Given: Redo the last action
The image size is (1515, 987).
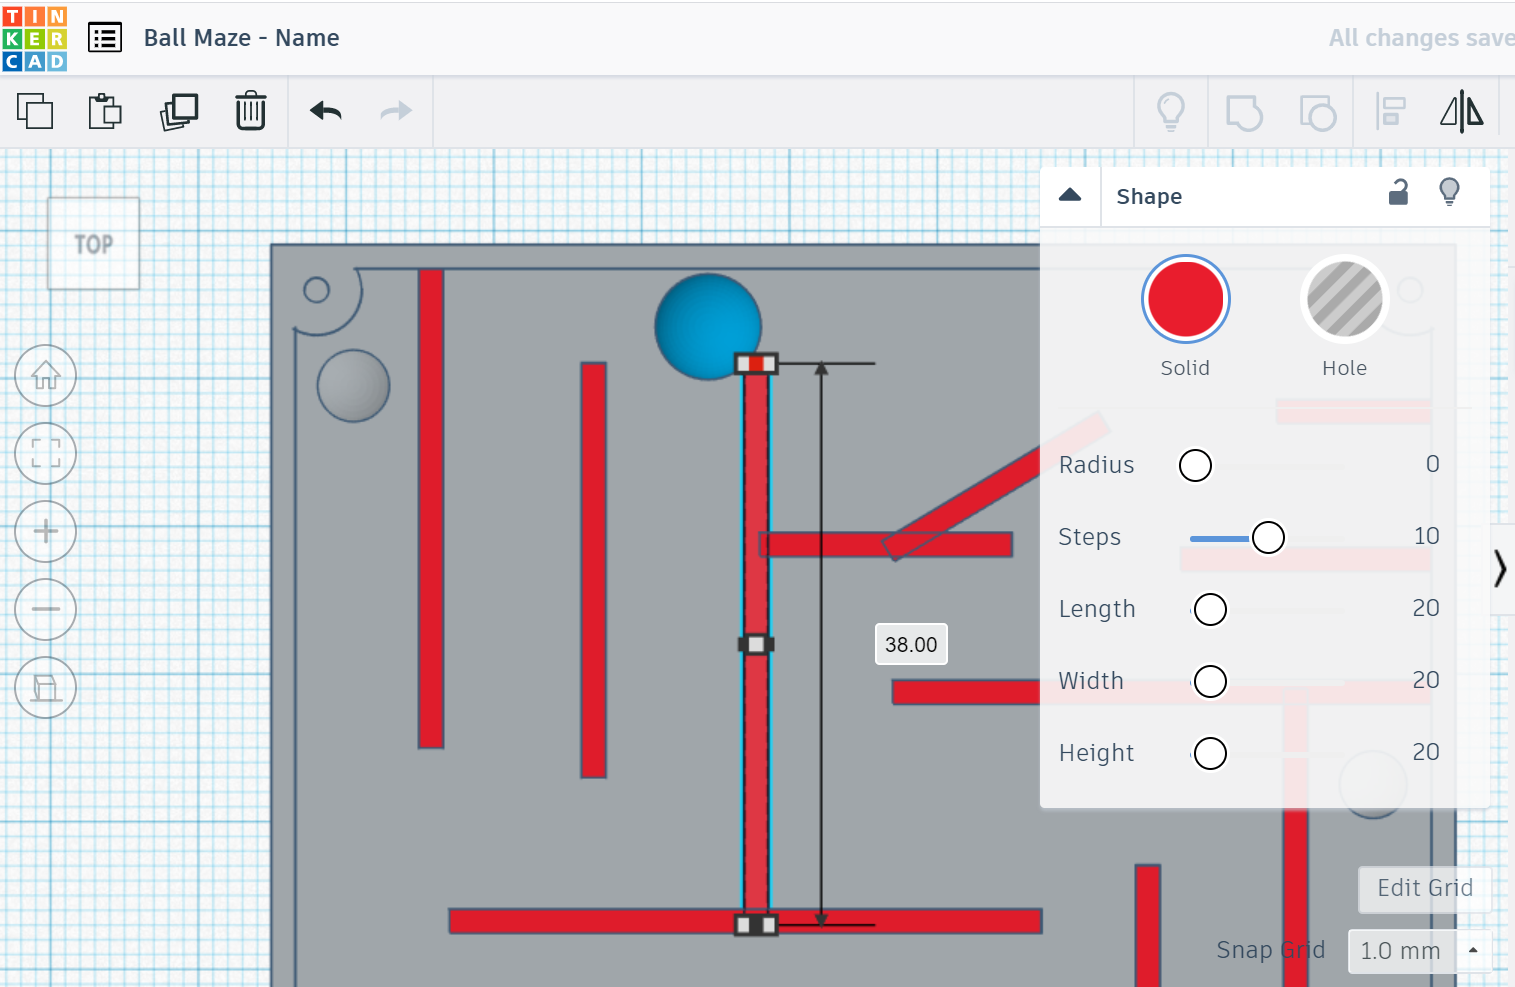Looking at the screenshot, I should coord(396,111).
